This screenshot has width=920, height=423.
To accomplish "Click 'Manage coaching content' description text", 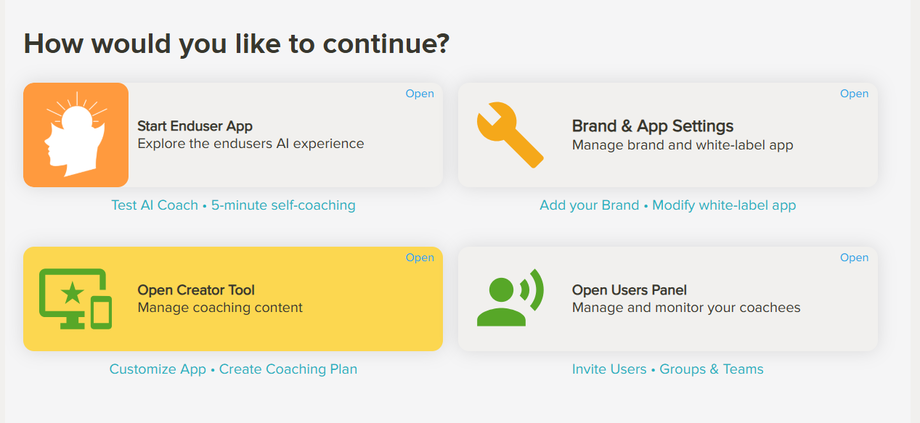I will tap(219, 308).
